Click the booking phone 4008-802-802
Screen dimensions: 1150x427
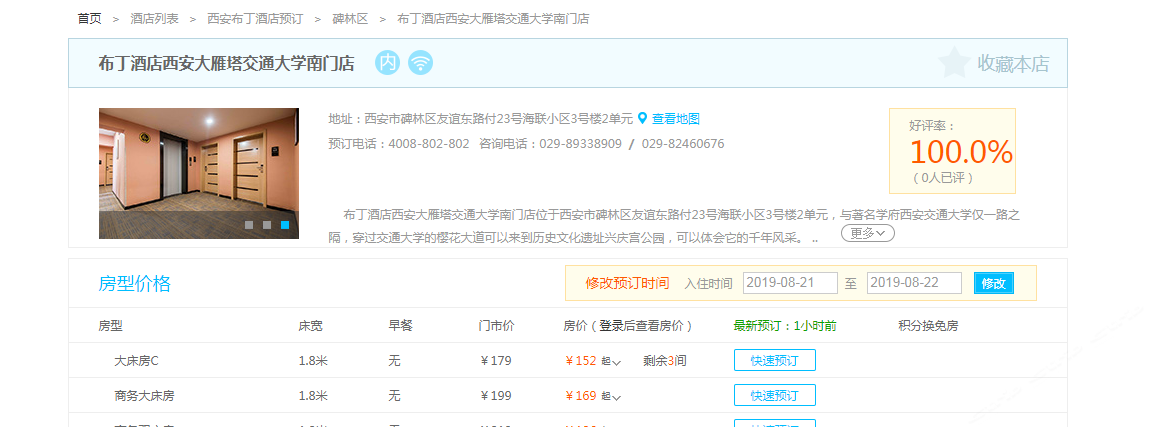[x=428, y=144]
